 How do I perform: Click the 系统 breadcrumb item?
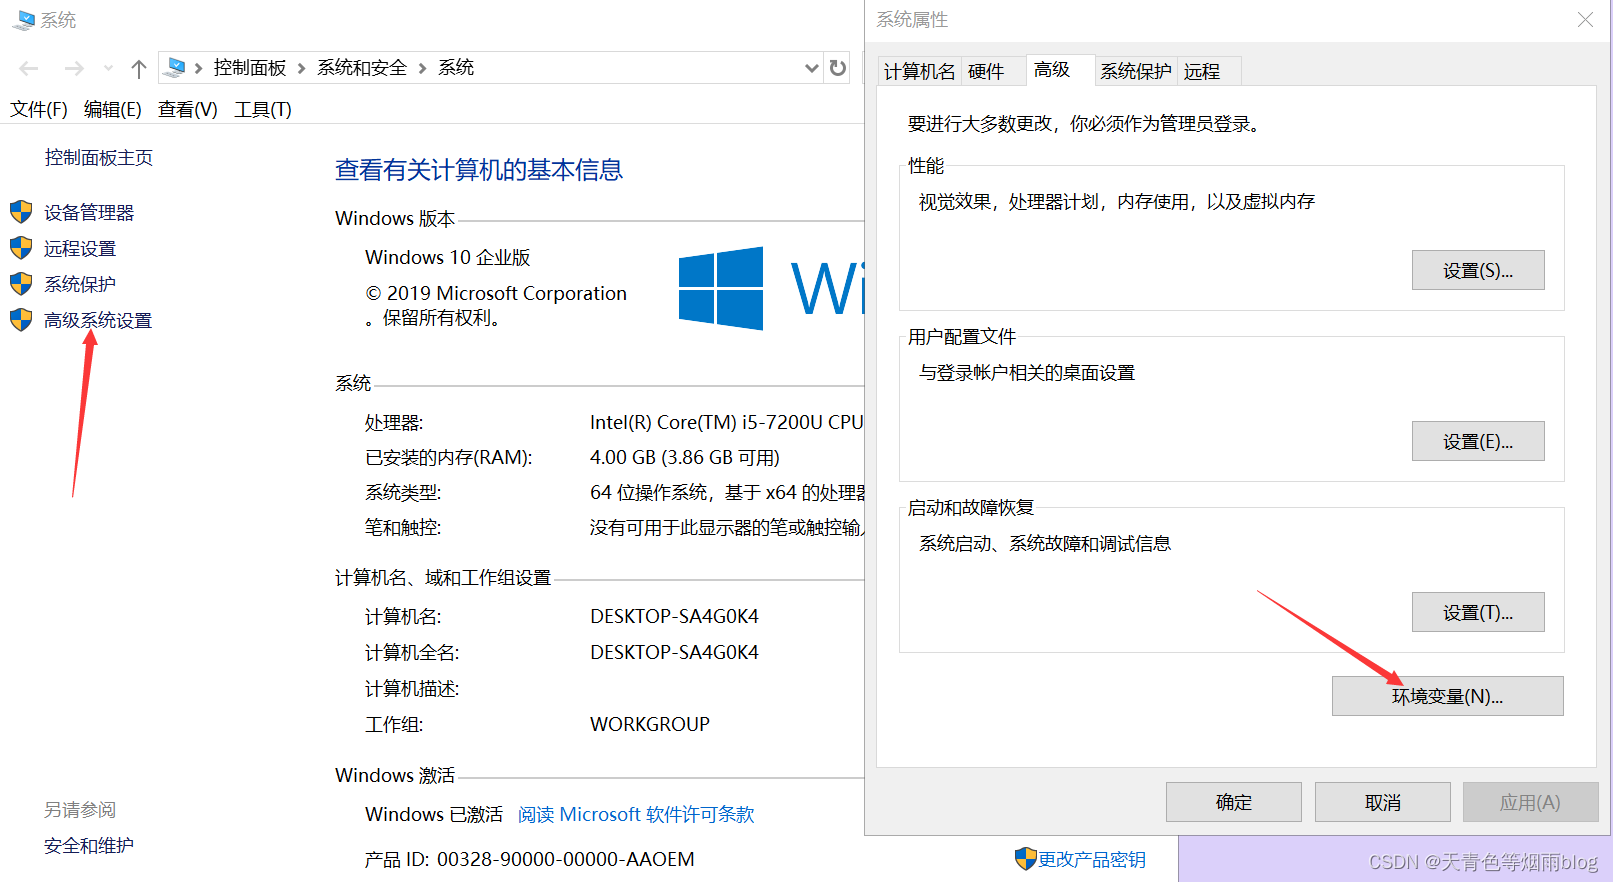456,67
